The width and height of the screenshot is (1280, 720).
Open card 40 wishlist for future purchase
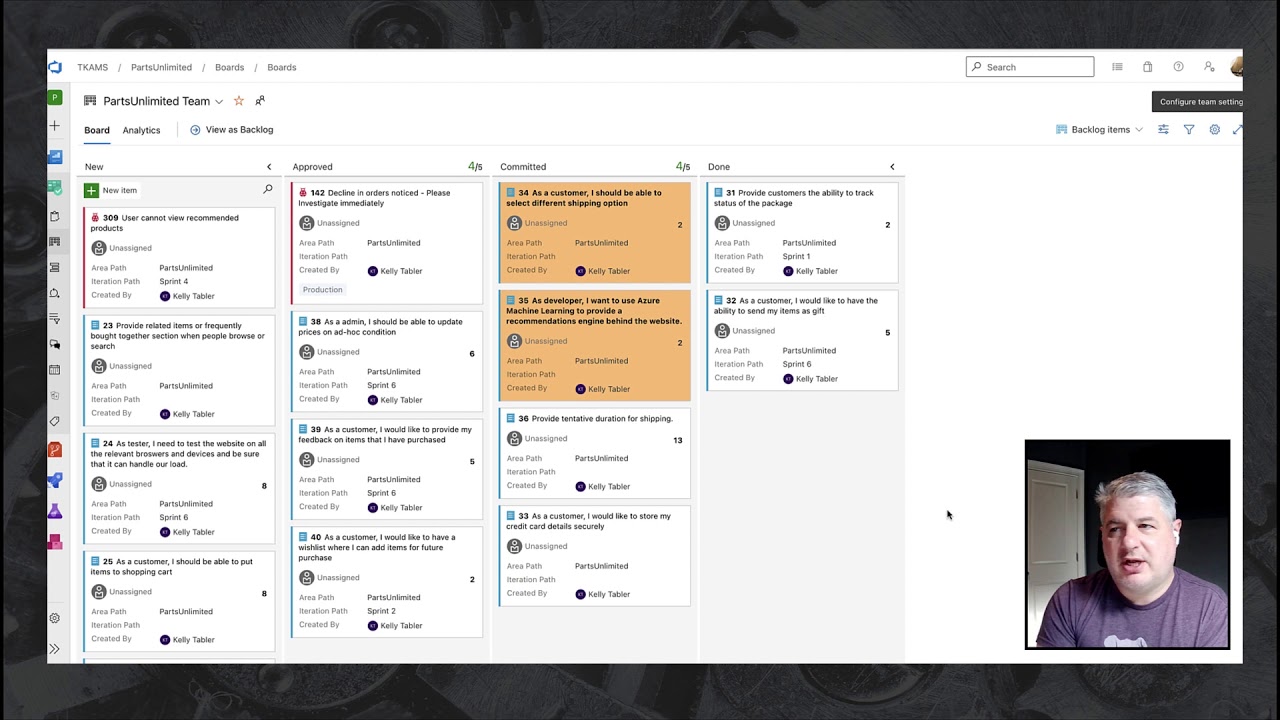click(377, 547)
